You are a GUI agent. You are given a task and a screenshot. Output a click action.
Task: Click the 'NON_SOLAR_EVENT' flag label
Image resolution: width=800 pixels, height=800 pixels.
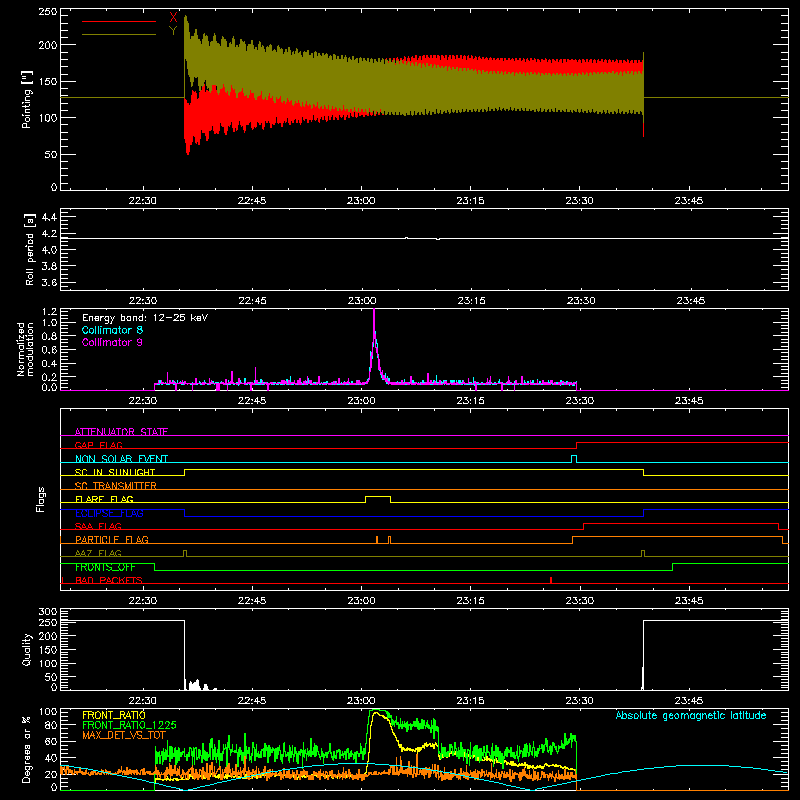[x=121, y=459]
